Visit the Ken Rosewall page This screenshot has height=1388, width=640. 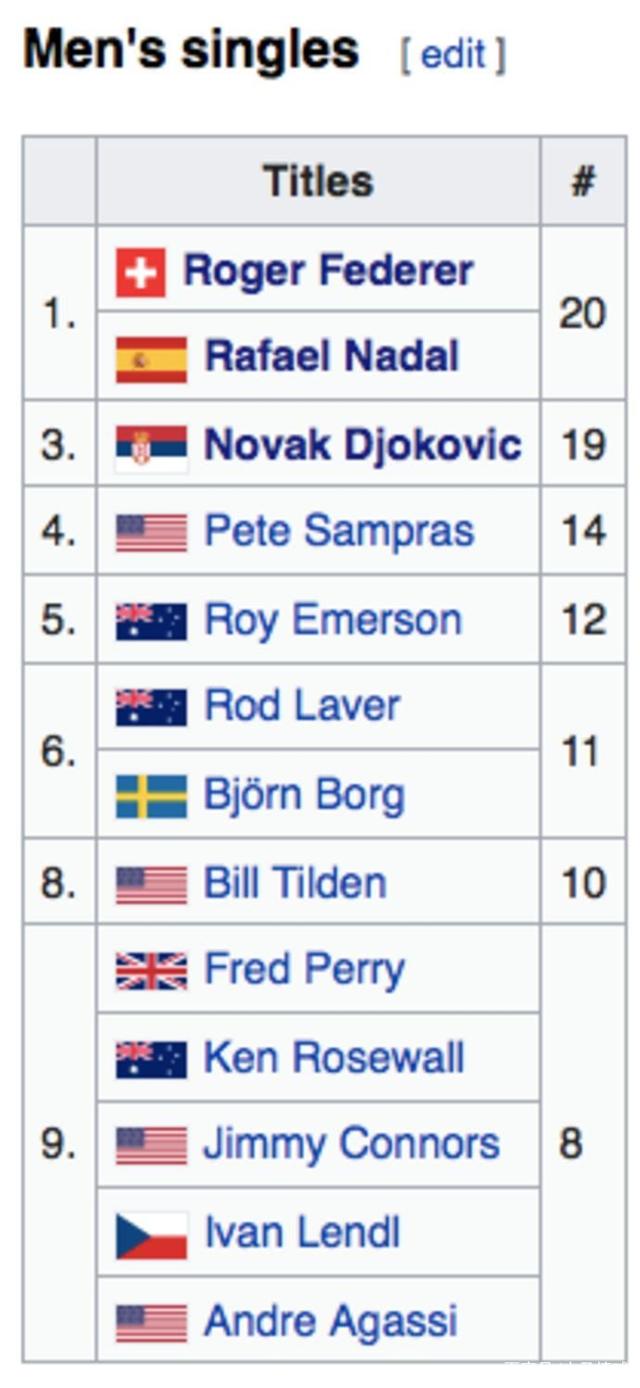pyautogui.click(x=334, y=1058)
